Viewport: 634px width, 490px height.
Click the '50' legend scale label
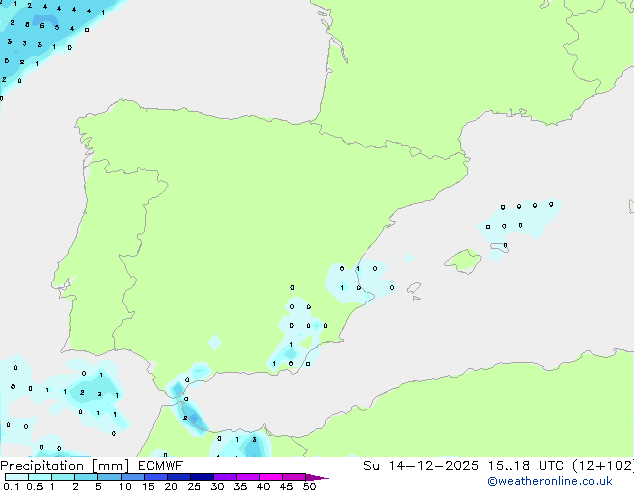click(x=309, y=486)
